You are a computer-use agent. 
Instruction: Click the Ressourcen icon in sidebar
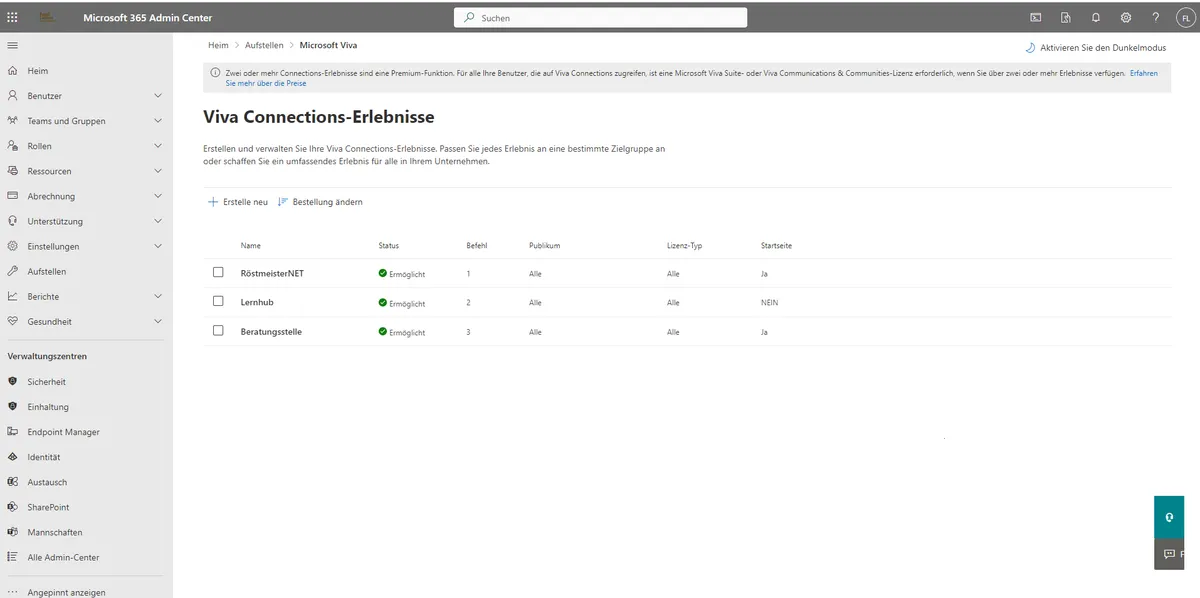point(13,171)
